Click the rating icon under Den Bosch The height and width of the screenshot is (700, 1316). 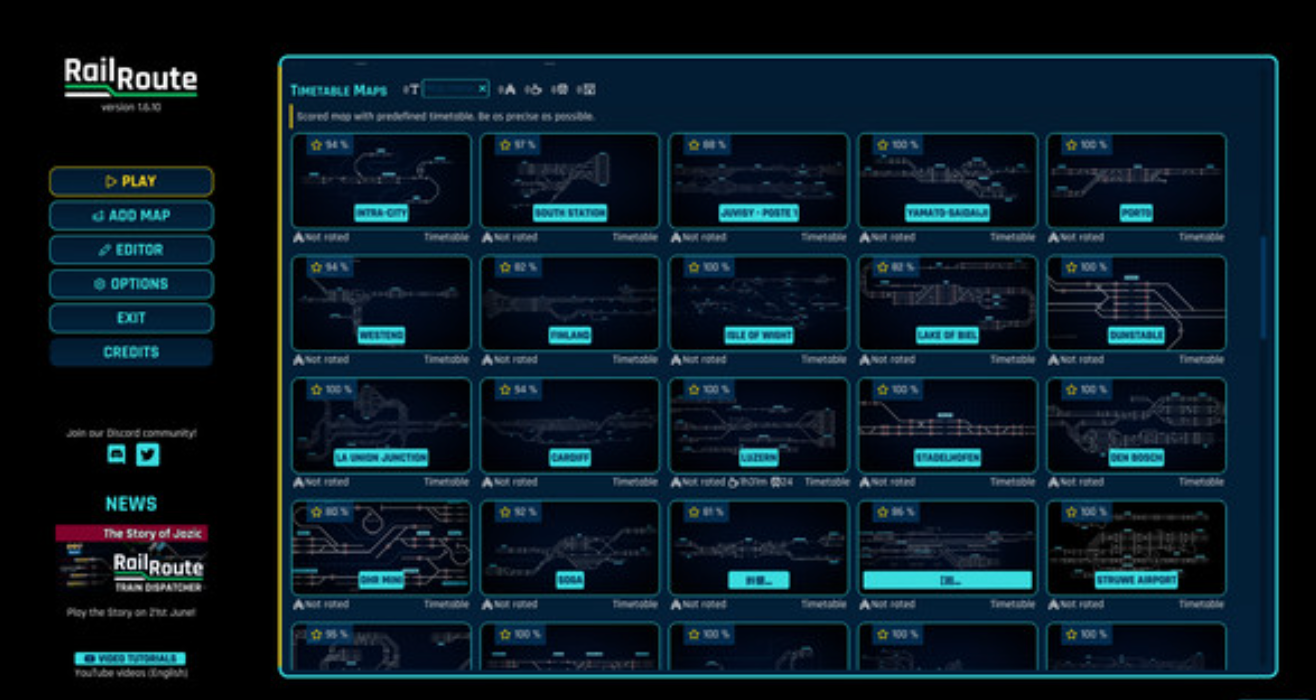(x=1053, y=481)
